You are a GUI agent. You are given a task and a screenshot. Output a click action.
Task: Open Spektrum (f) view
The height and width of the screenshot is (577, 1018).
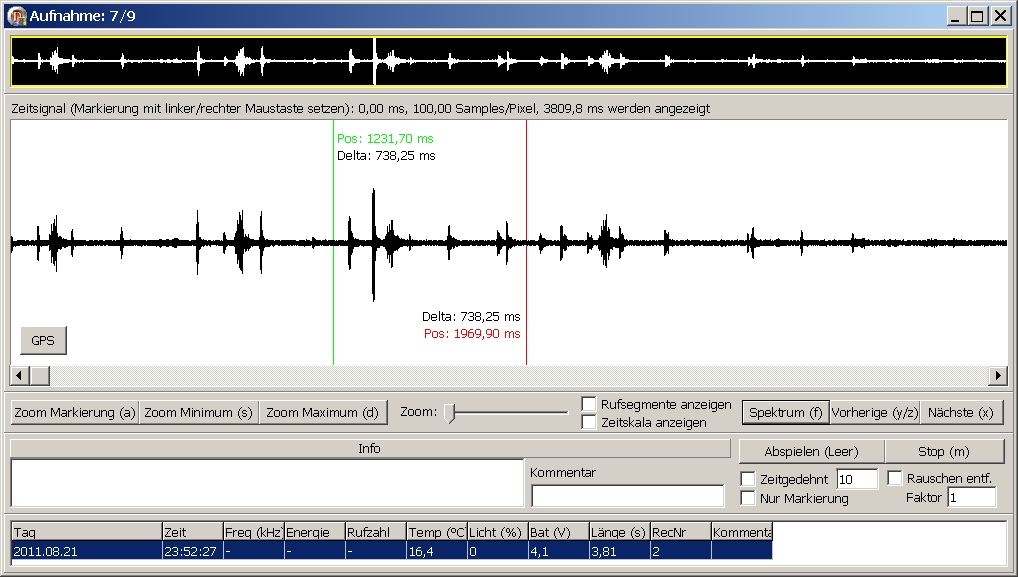coord(785,412)
